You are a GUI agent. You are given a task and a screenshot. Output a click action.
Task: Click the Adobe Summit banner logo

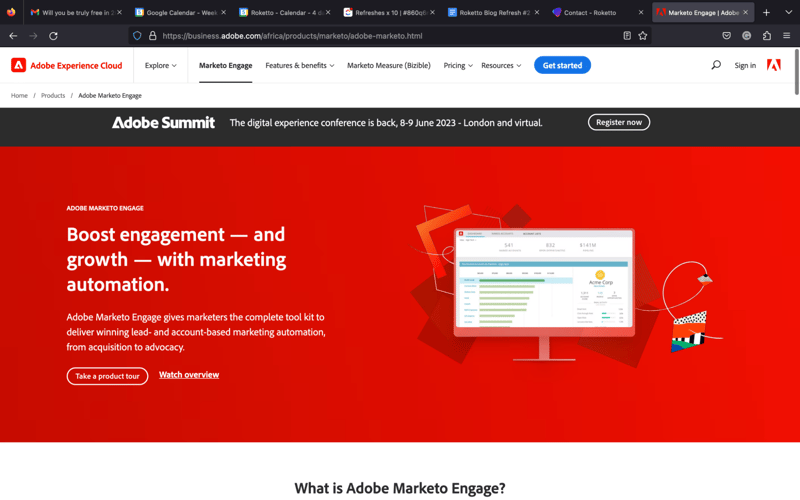pyautogui.click(x=163, y=122)
